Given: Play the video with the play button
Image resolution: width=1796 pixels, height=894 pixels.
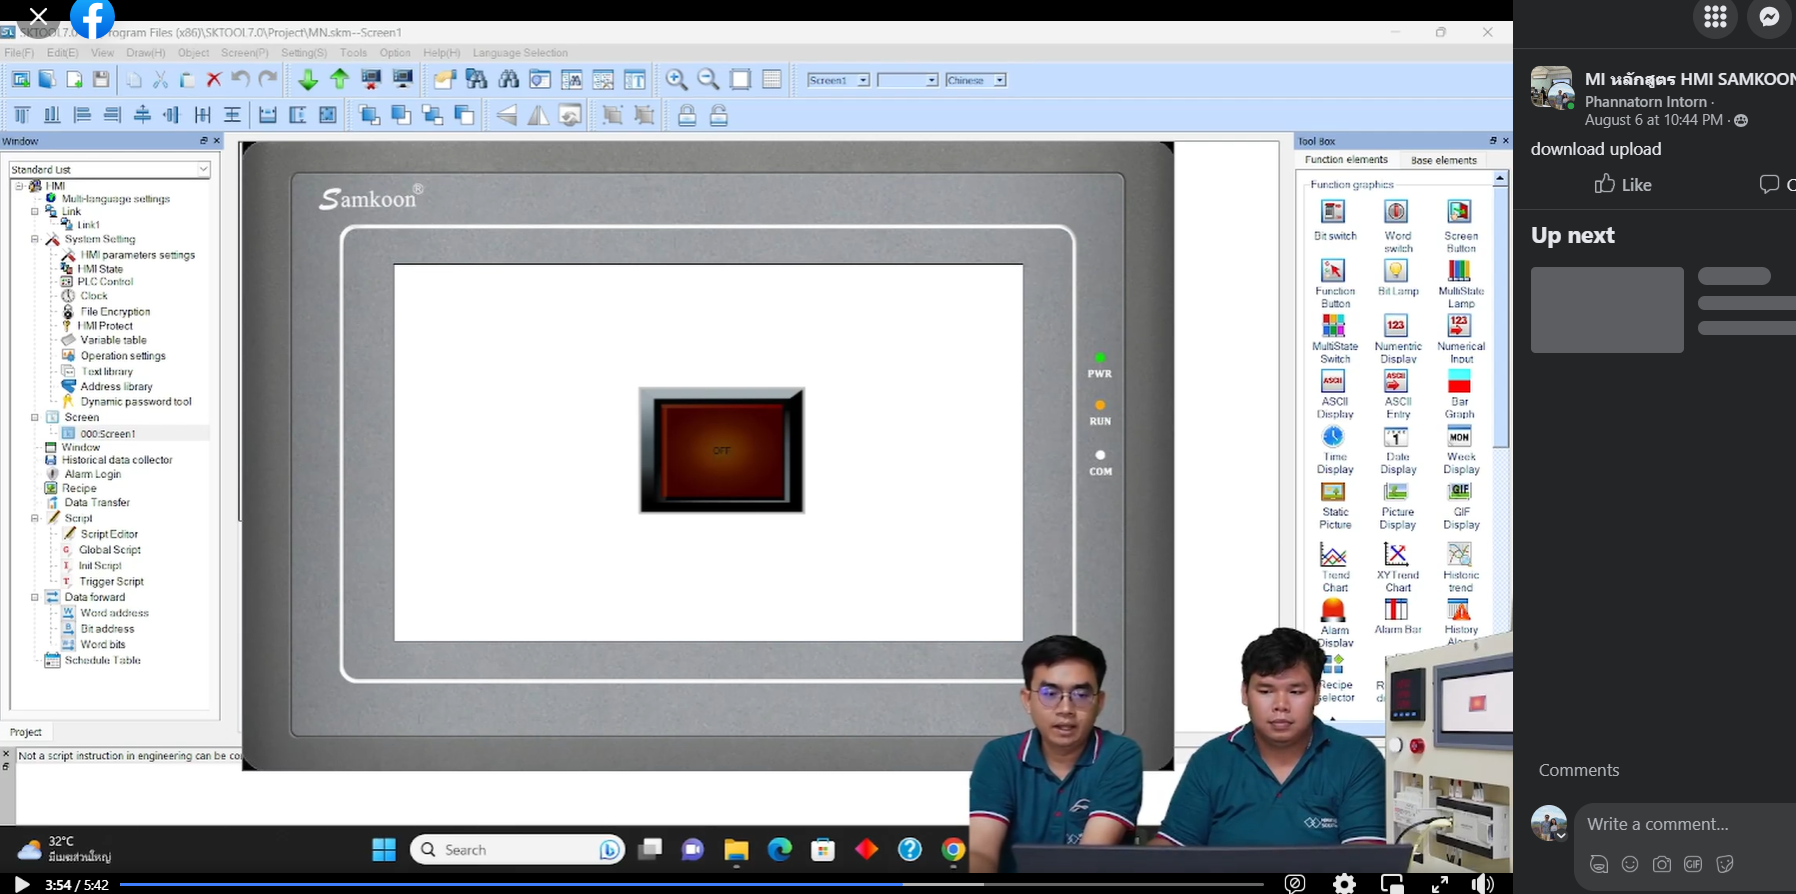Looking at the screenshot, I should (x=21, y=884).
